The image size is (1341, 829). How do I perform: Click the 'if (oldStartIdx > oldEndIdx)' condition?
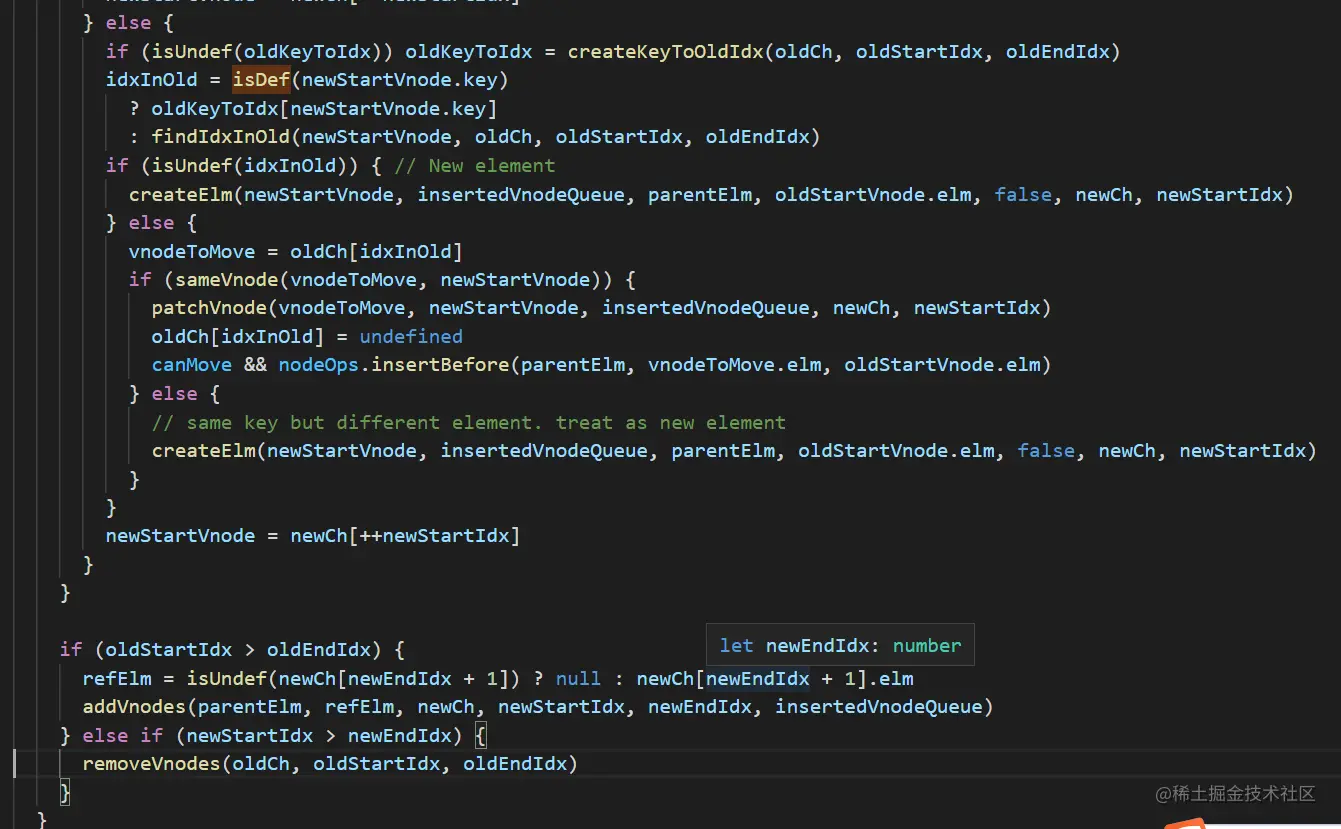coord(220,650)
